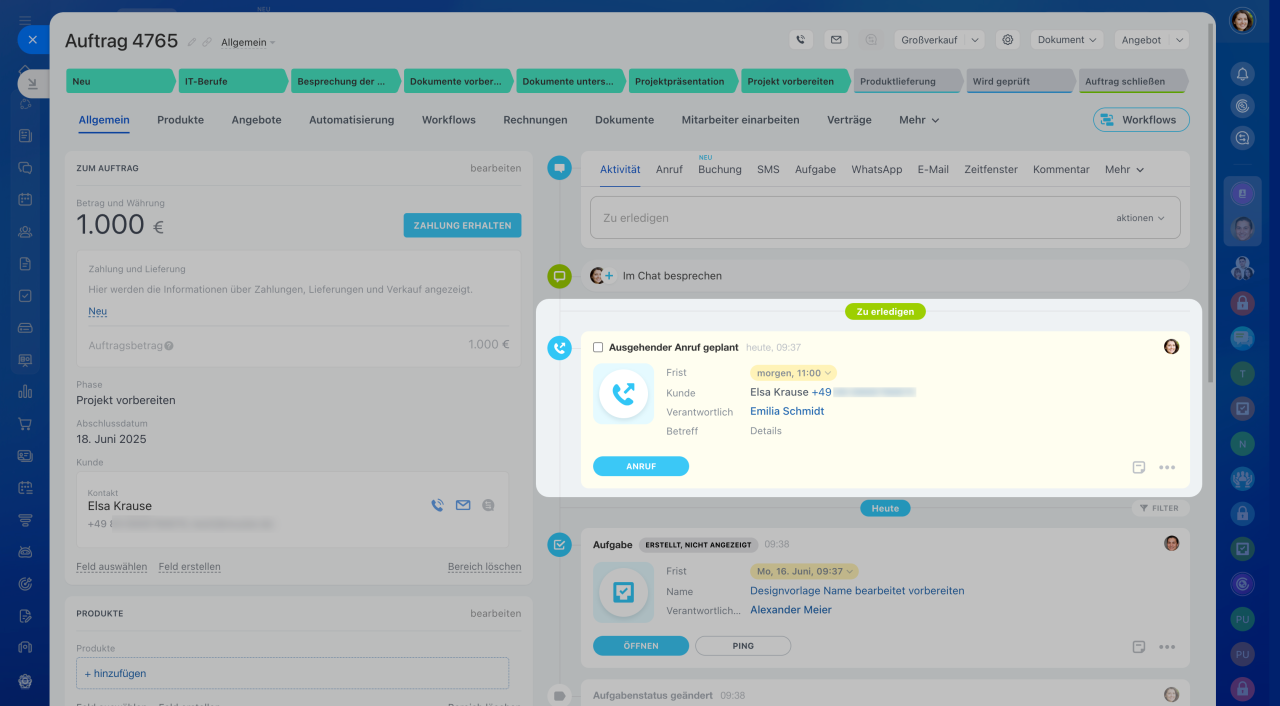Click the + hinzufügen product field
The image size is (1280, 706).
[292, 673]
